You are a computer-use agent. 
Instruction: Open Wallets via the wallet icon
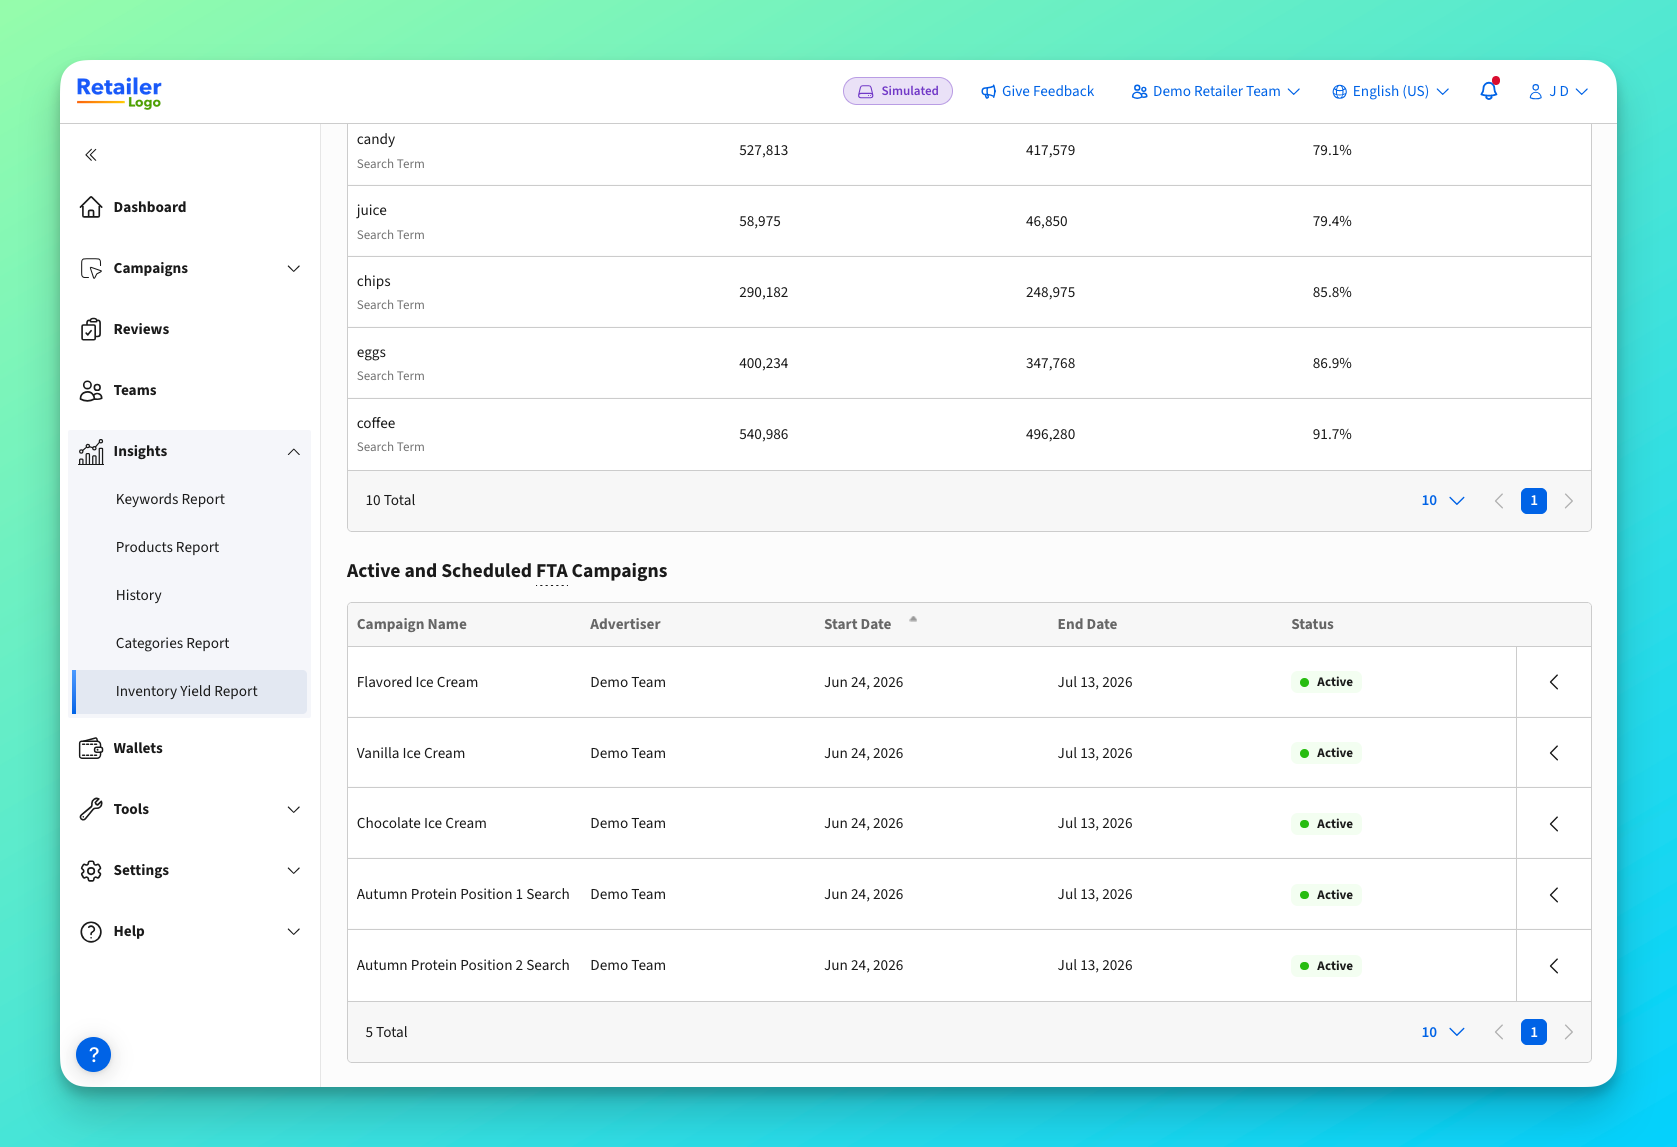[91, 748]
